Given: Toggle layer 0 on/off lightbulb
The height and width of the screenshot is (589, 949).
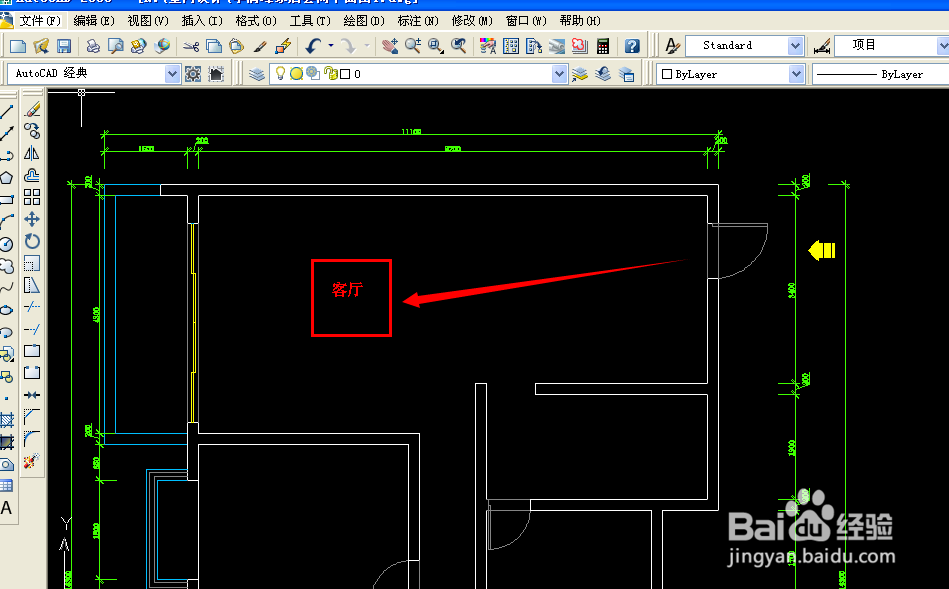Looking at the screenshot, I should pyautogui.click(x=280, y=74).
